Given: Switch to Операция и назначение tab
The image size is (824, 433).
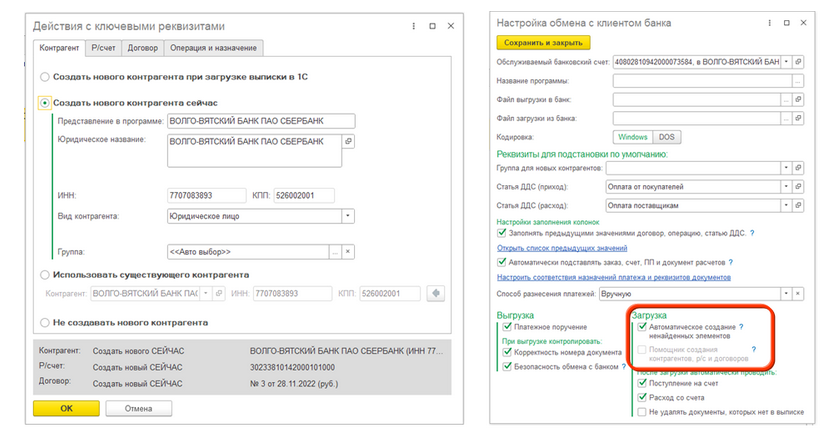Looking at the screenshot, I should [213, 48].
